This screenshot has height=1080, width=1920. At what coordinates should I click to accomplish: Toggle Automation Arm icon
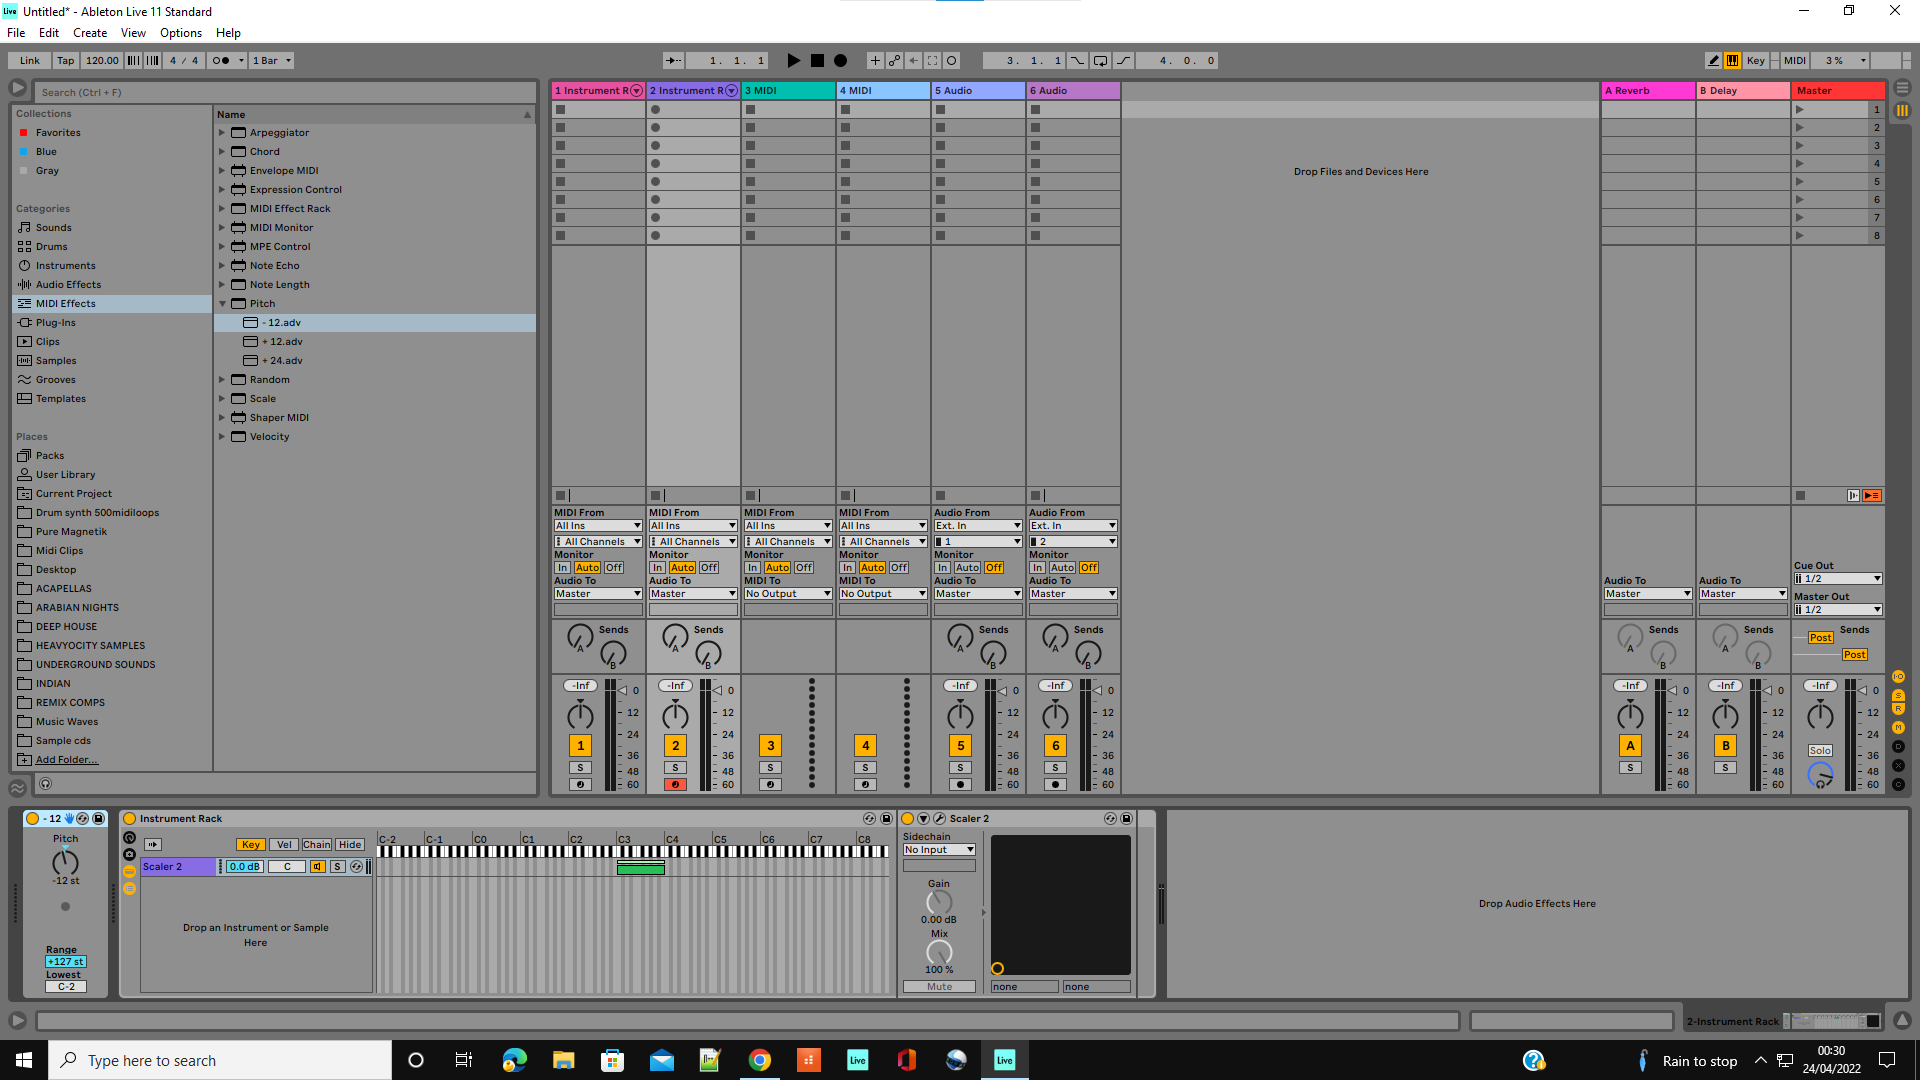pos(894,61)
